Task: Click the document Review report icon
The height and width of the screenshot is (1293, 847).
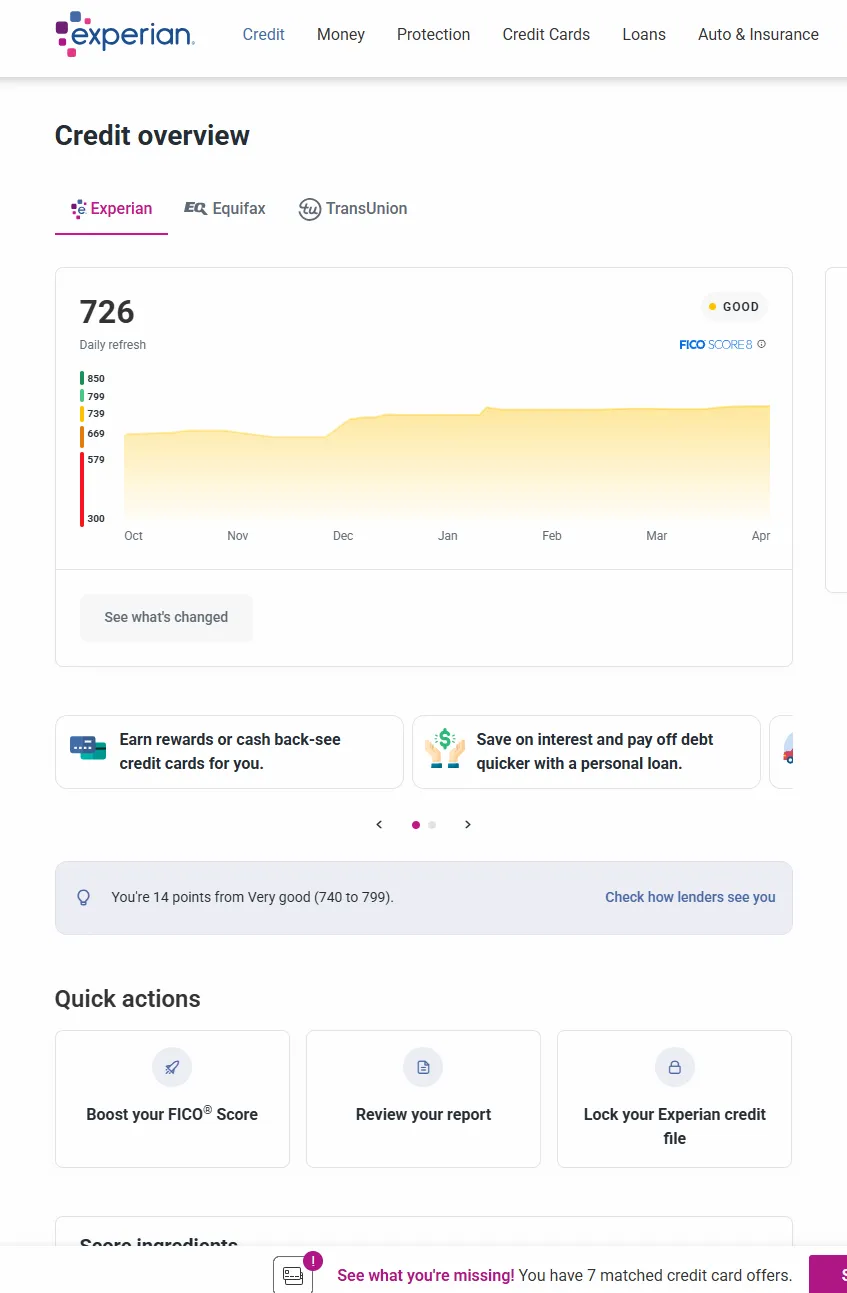Action: point(423,1067)
